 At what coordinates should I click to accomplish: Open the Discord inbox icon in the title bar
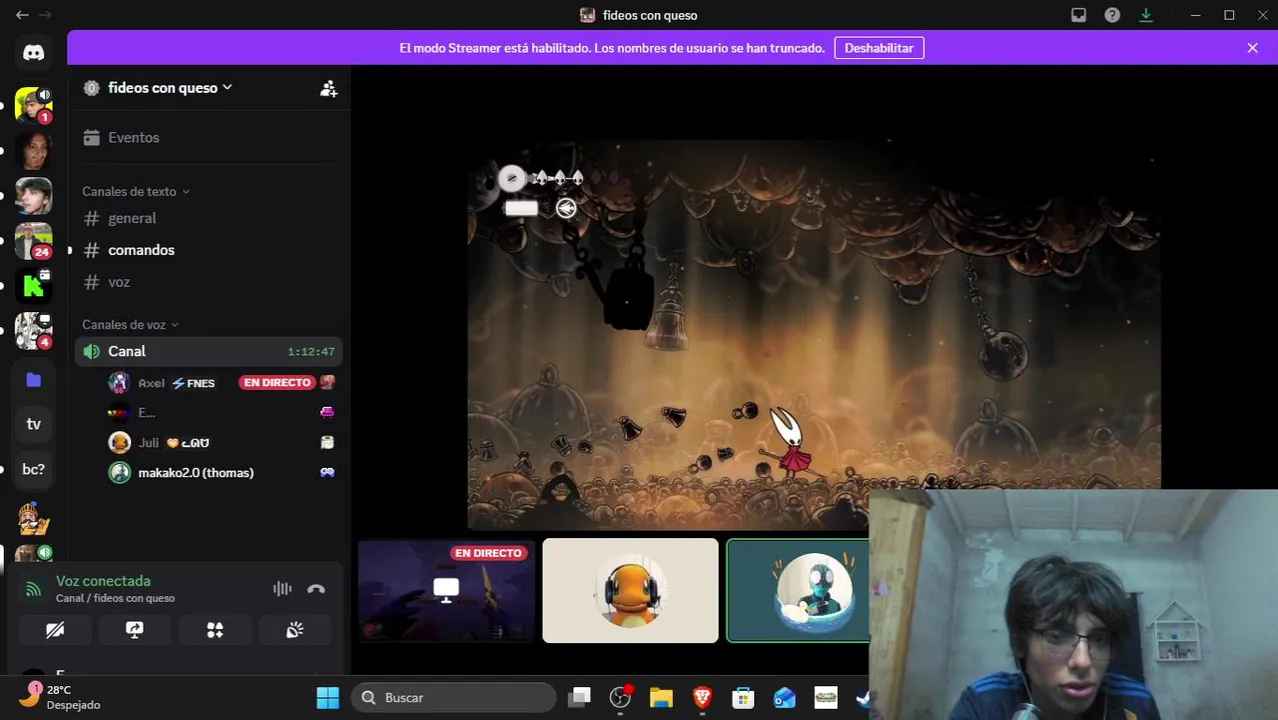coord(1078,15)
